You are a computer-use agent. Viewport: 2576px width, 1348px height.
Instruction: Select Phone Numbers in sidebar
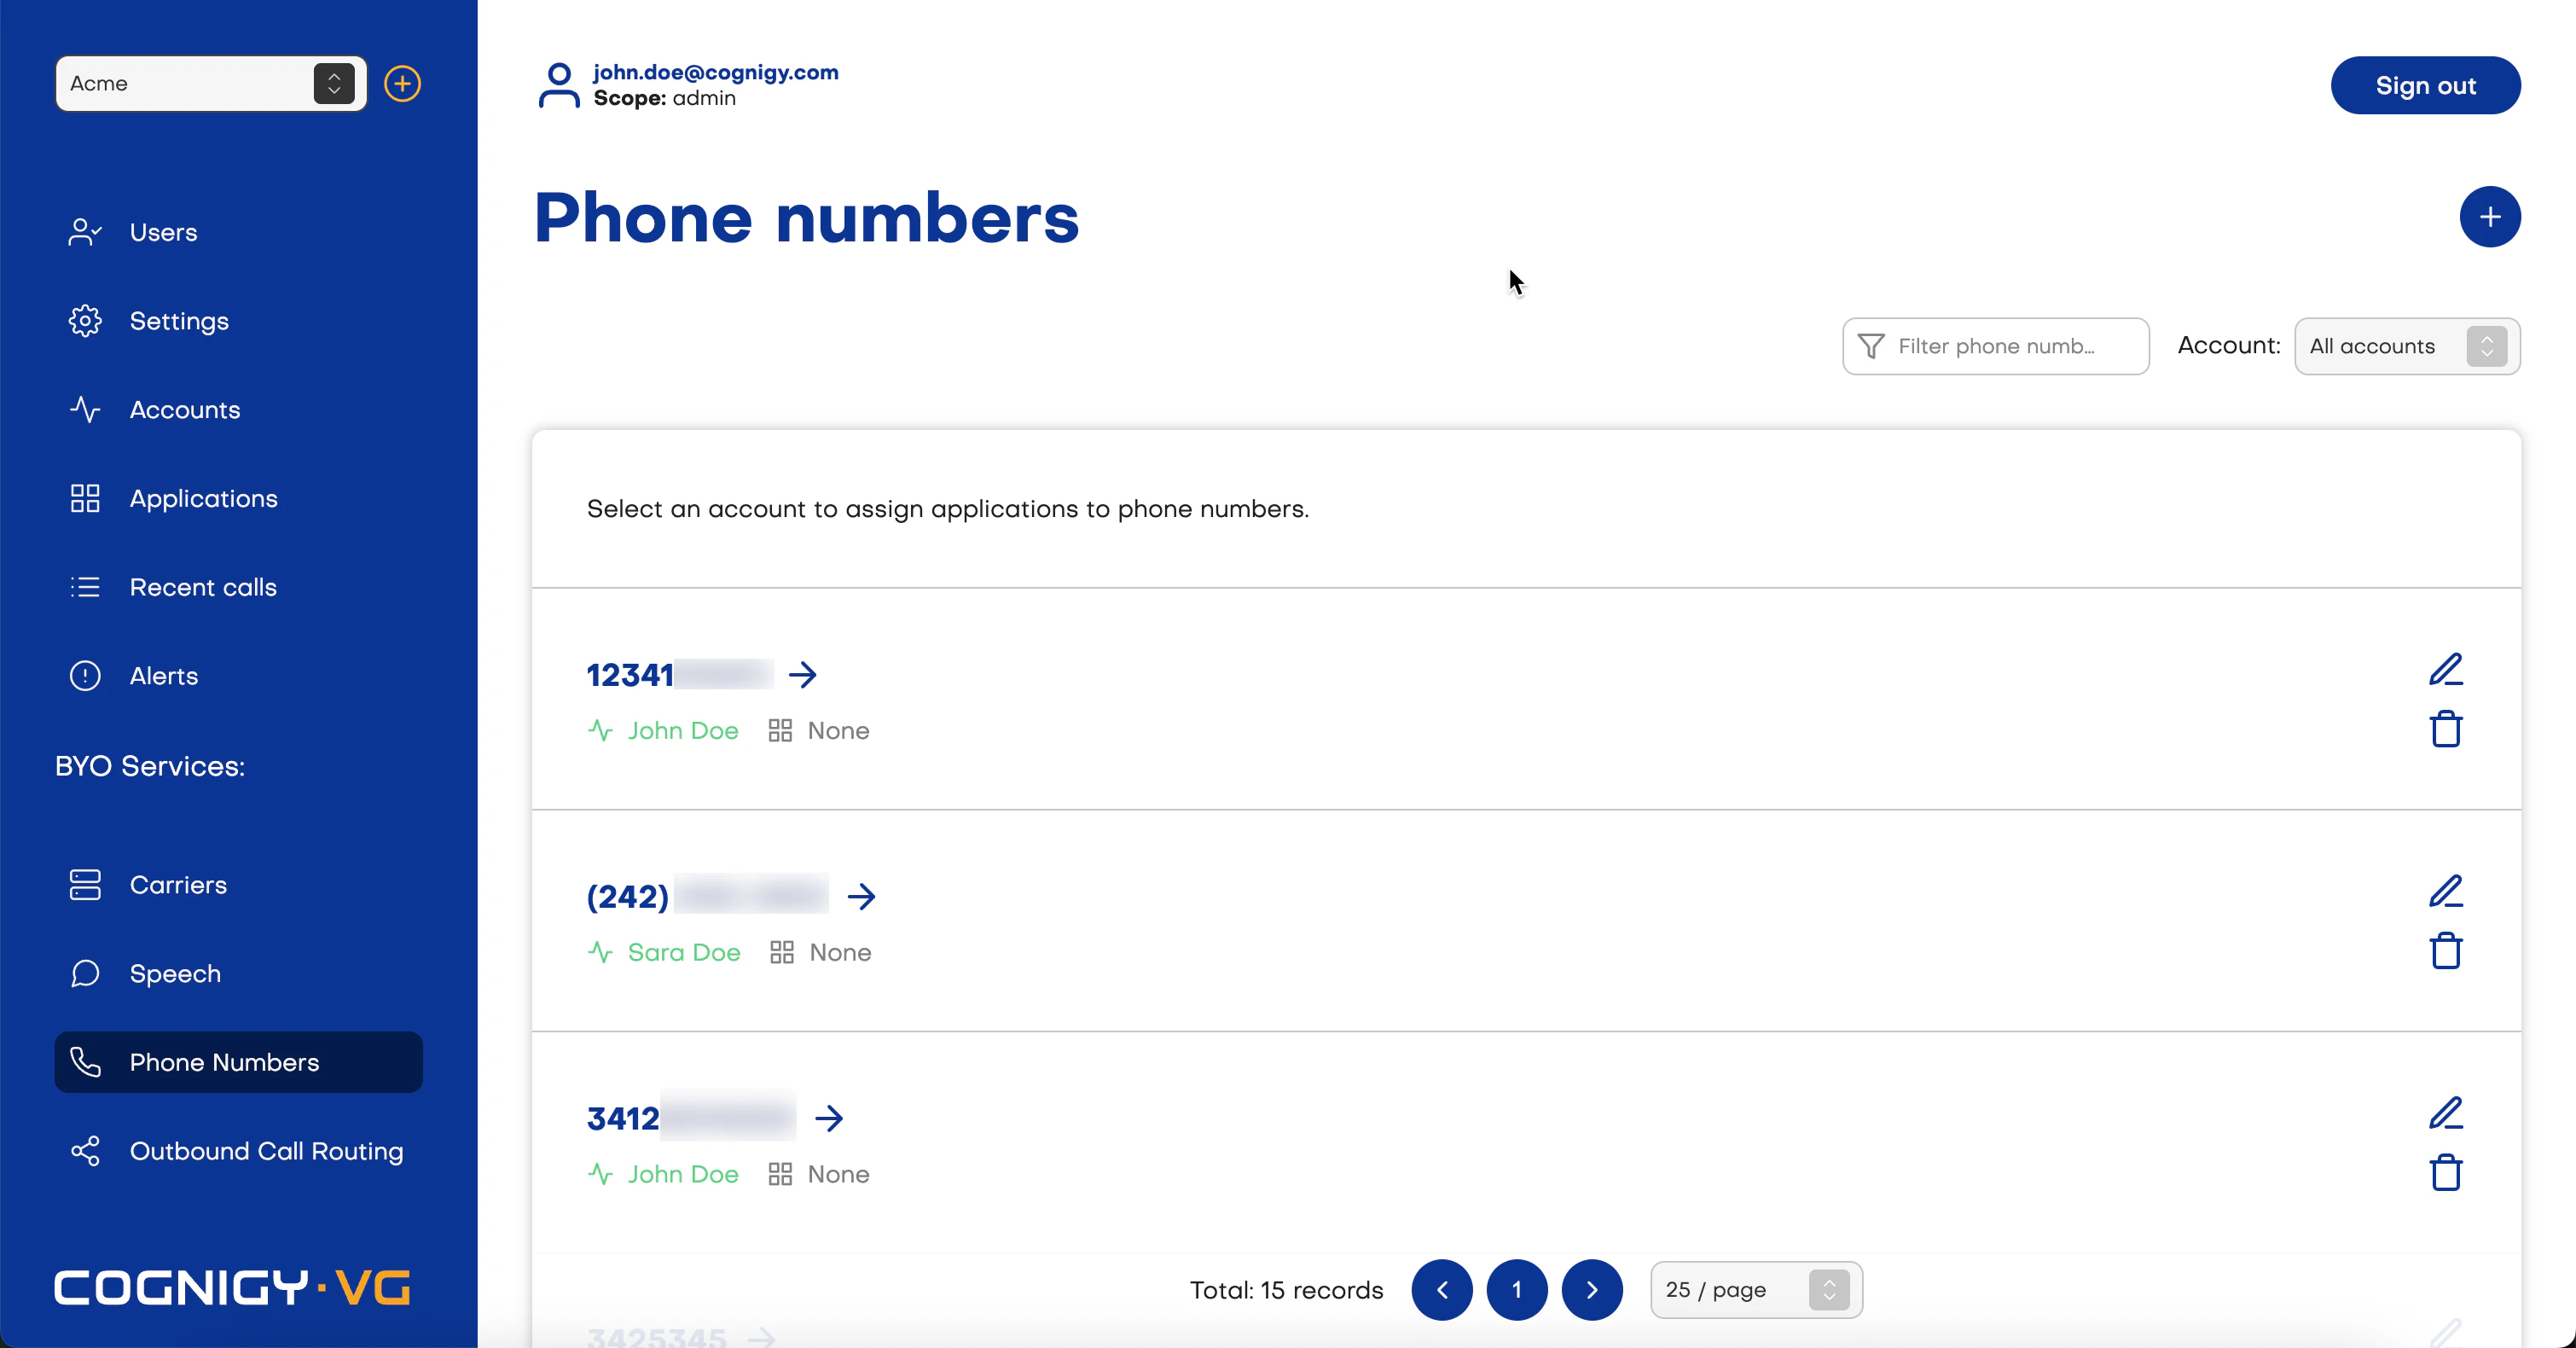238,1062
